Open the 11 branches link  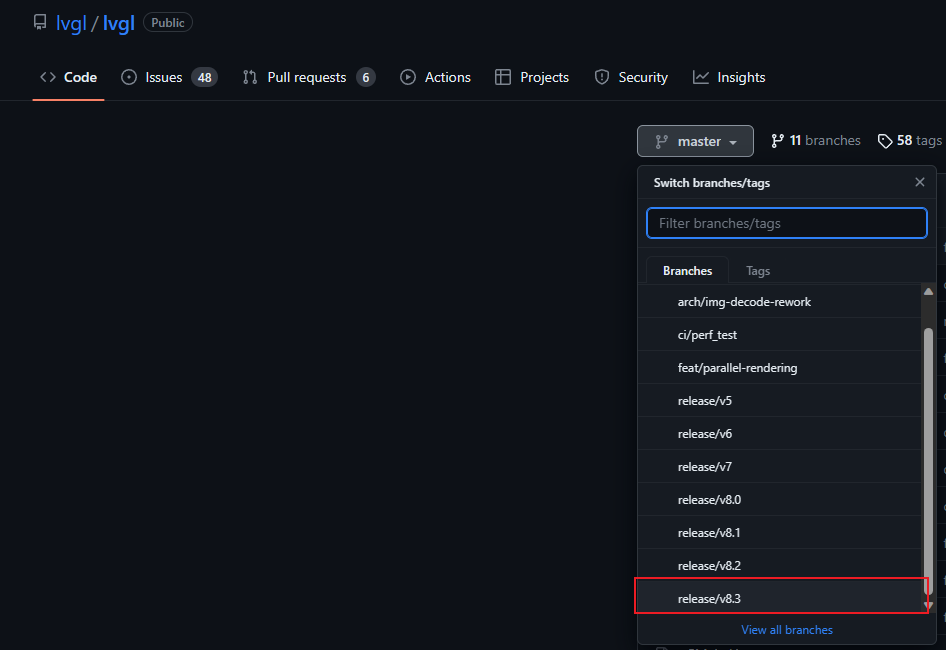(x=816, y=141)
